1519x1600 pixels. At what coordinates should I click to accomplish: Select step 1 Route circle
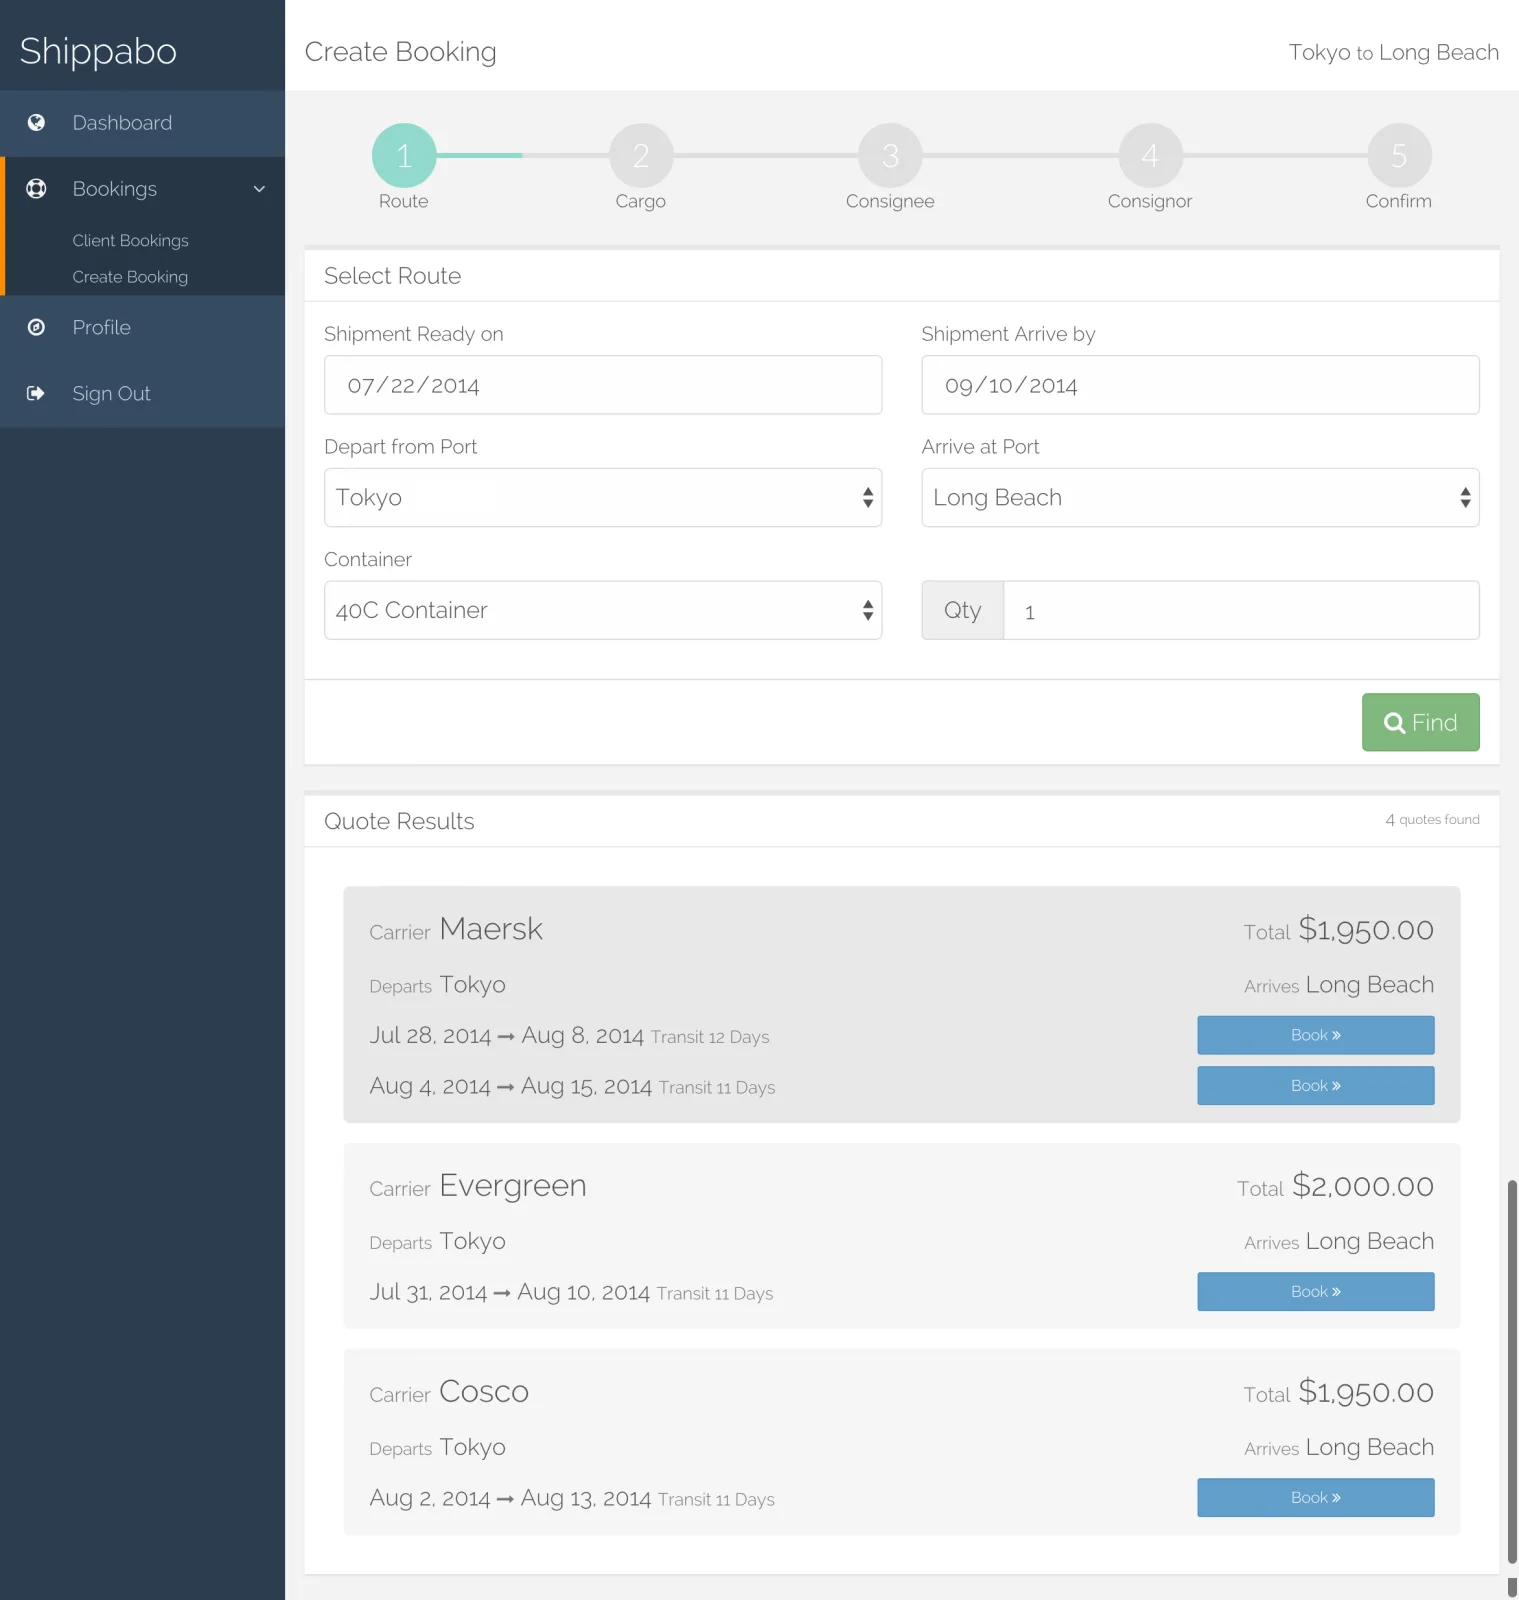(x=404, y=155)
